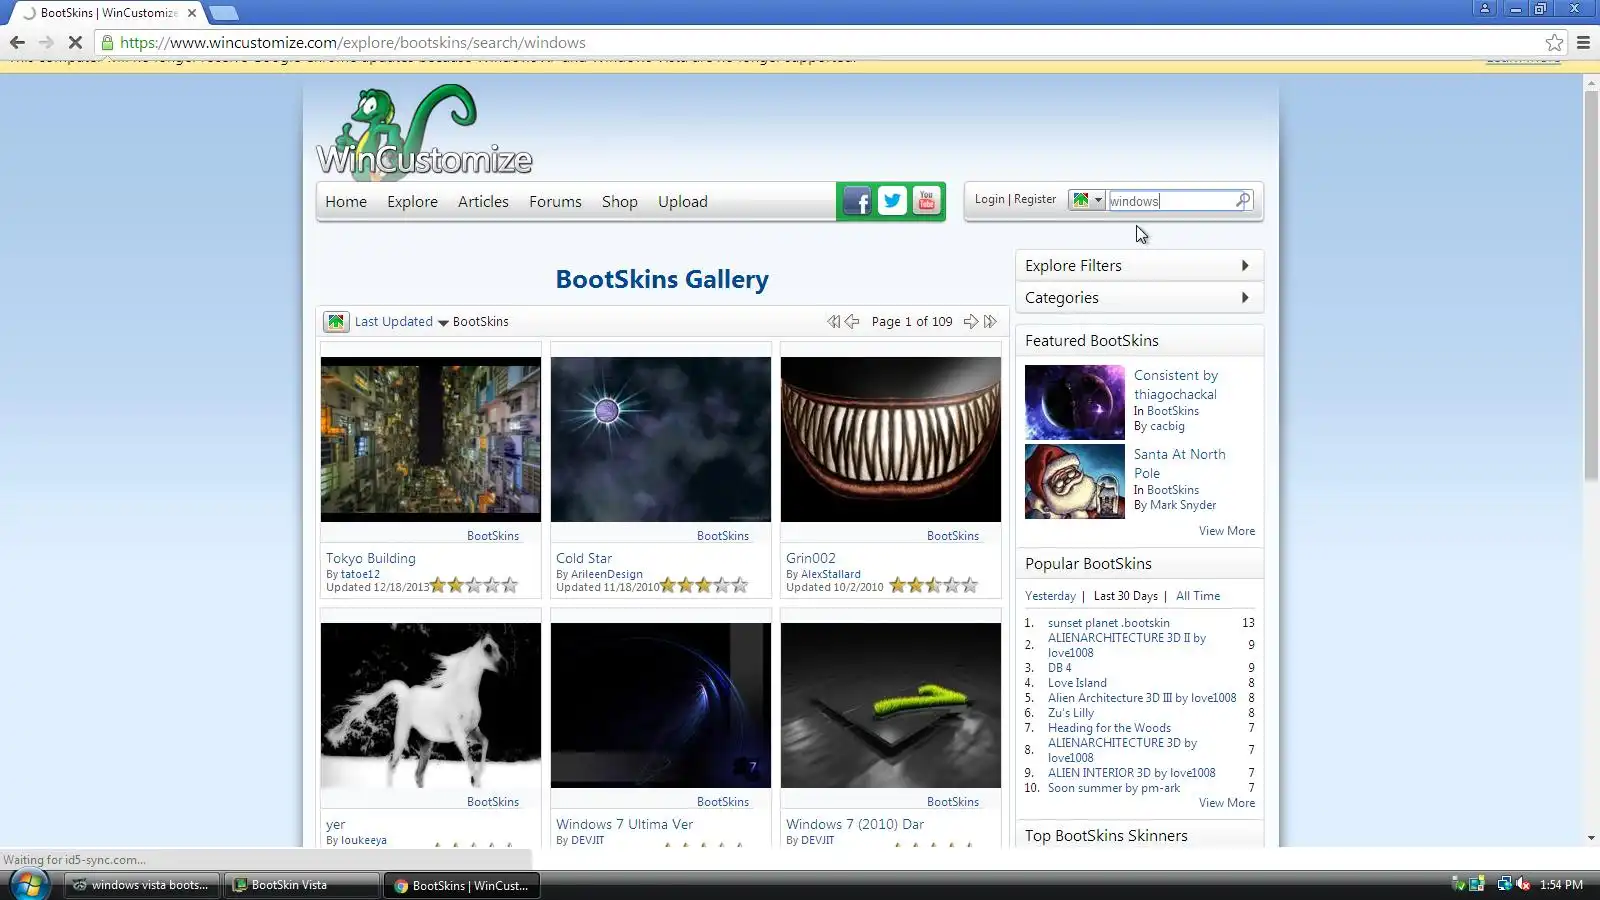Open the search category dropdown by the search box
This screenshot has width=1600, height=900.
click(x=1086, y=200)
